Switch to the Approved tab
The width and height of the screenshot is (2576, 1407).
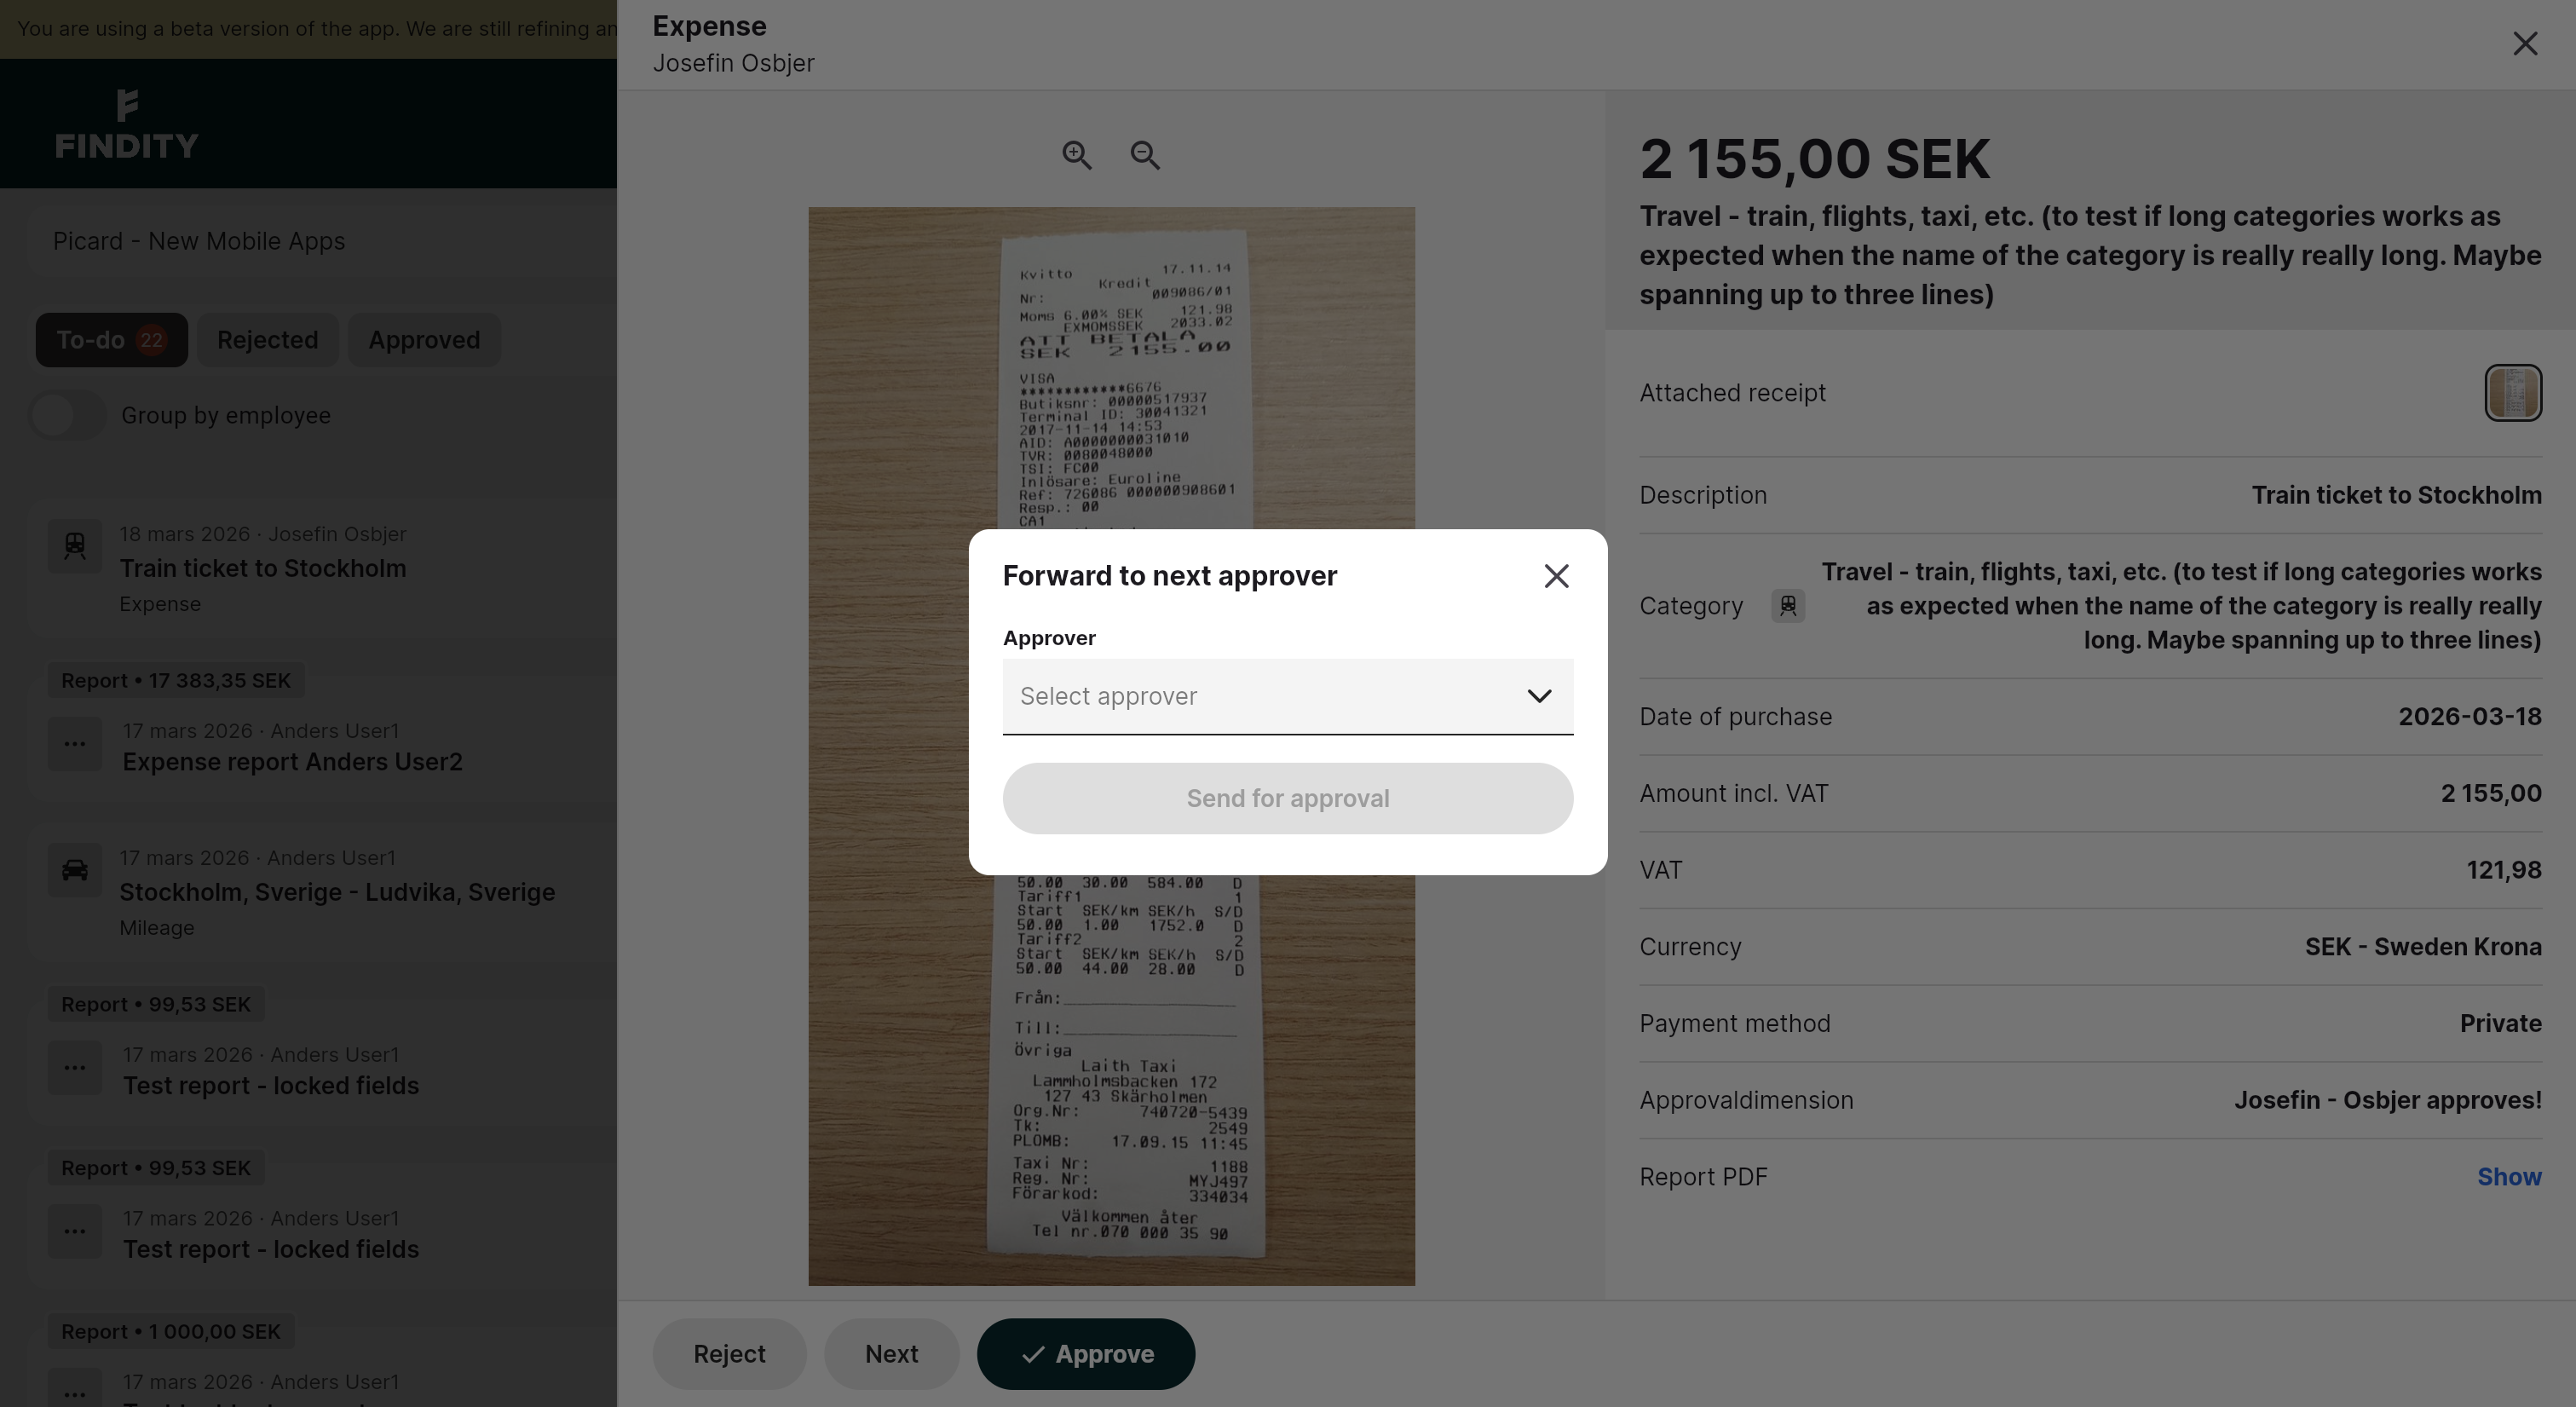pos(424,339)
